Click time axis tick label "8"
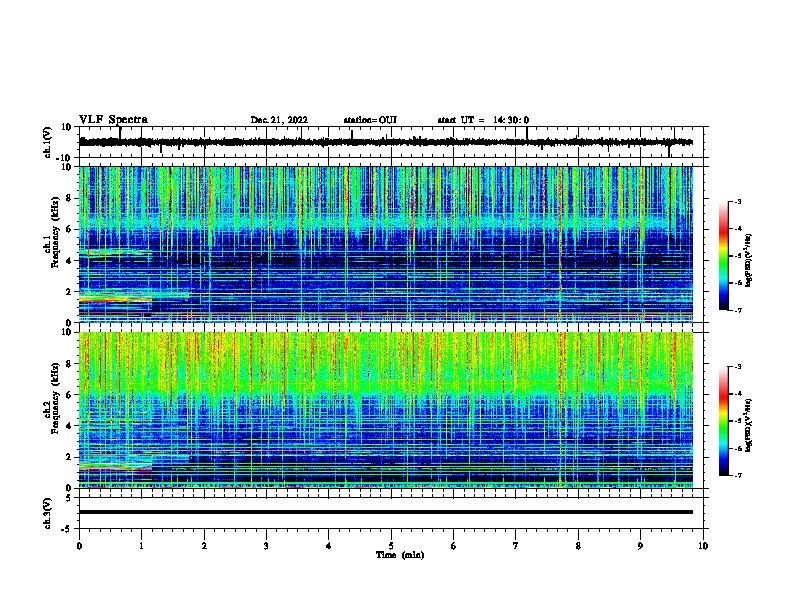The height and width of the screenshot is (612, 792). [x=578, y=546]
